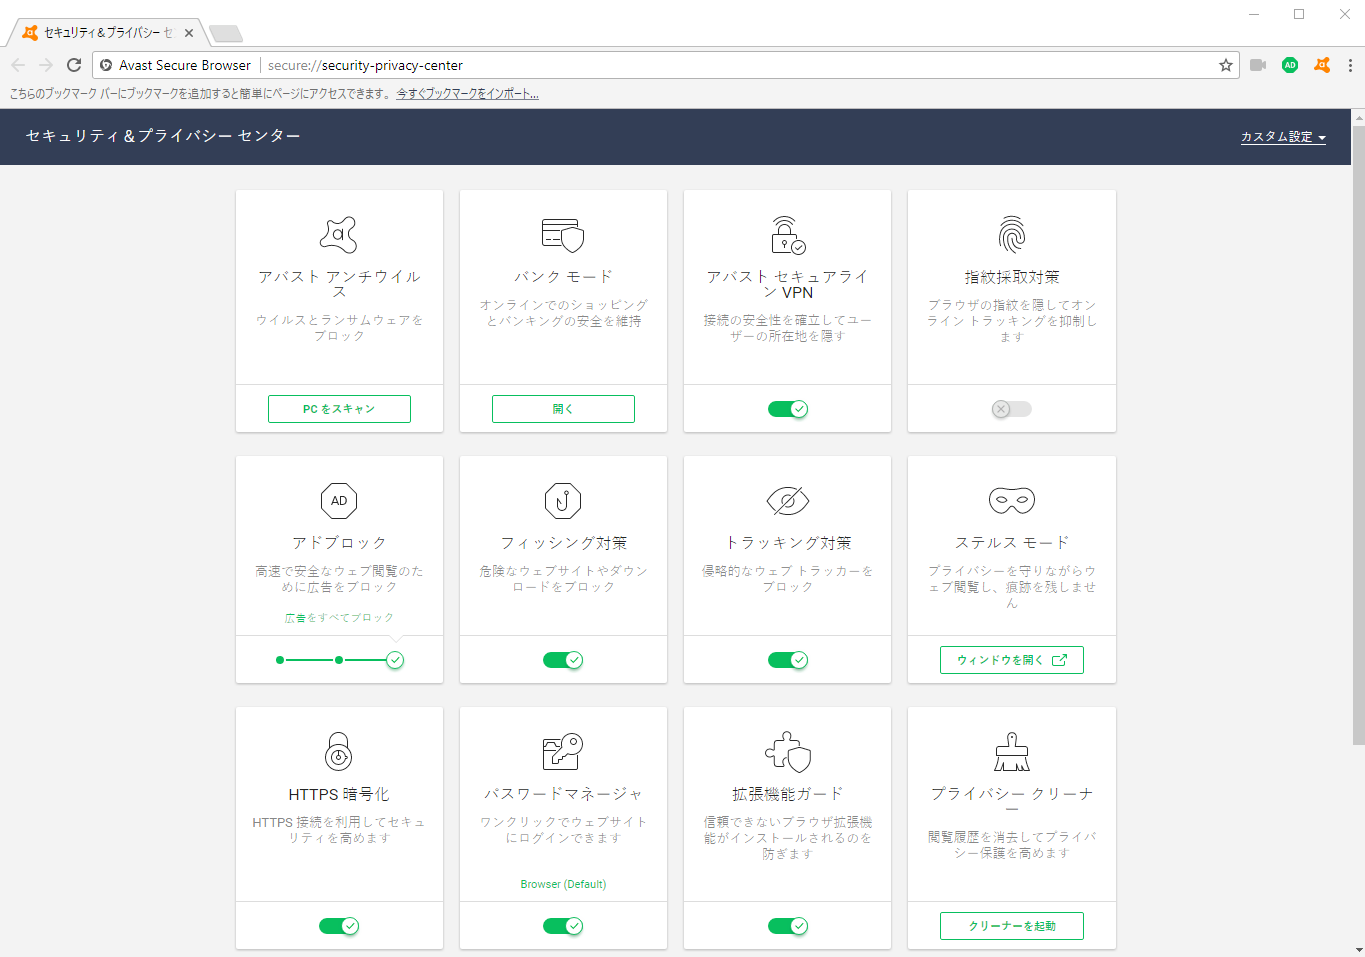The image size is (1365, 957).
Task: Click the AD Adblock hexagon icon
Action: [339, 501]
